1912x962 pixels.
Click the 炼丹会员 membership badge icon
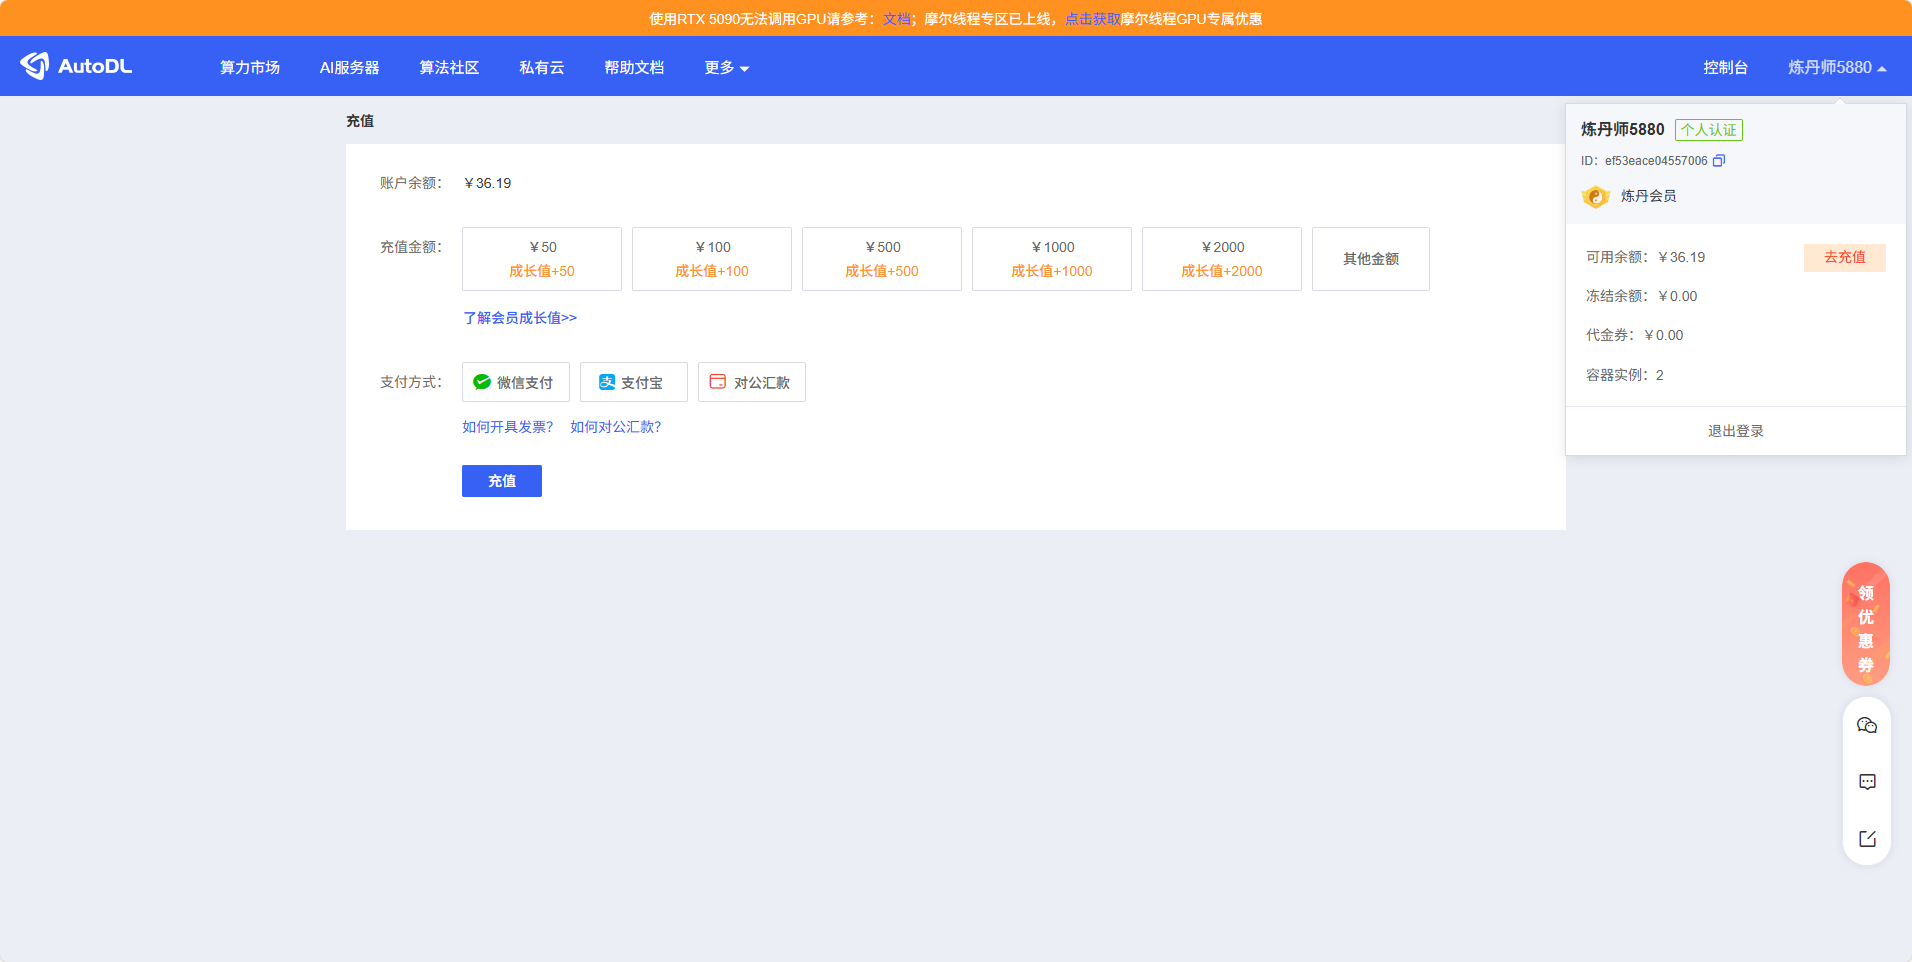[x=1595, y=196]
